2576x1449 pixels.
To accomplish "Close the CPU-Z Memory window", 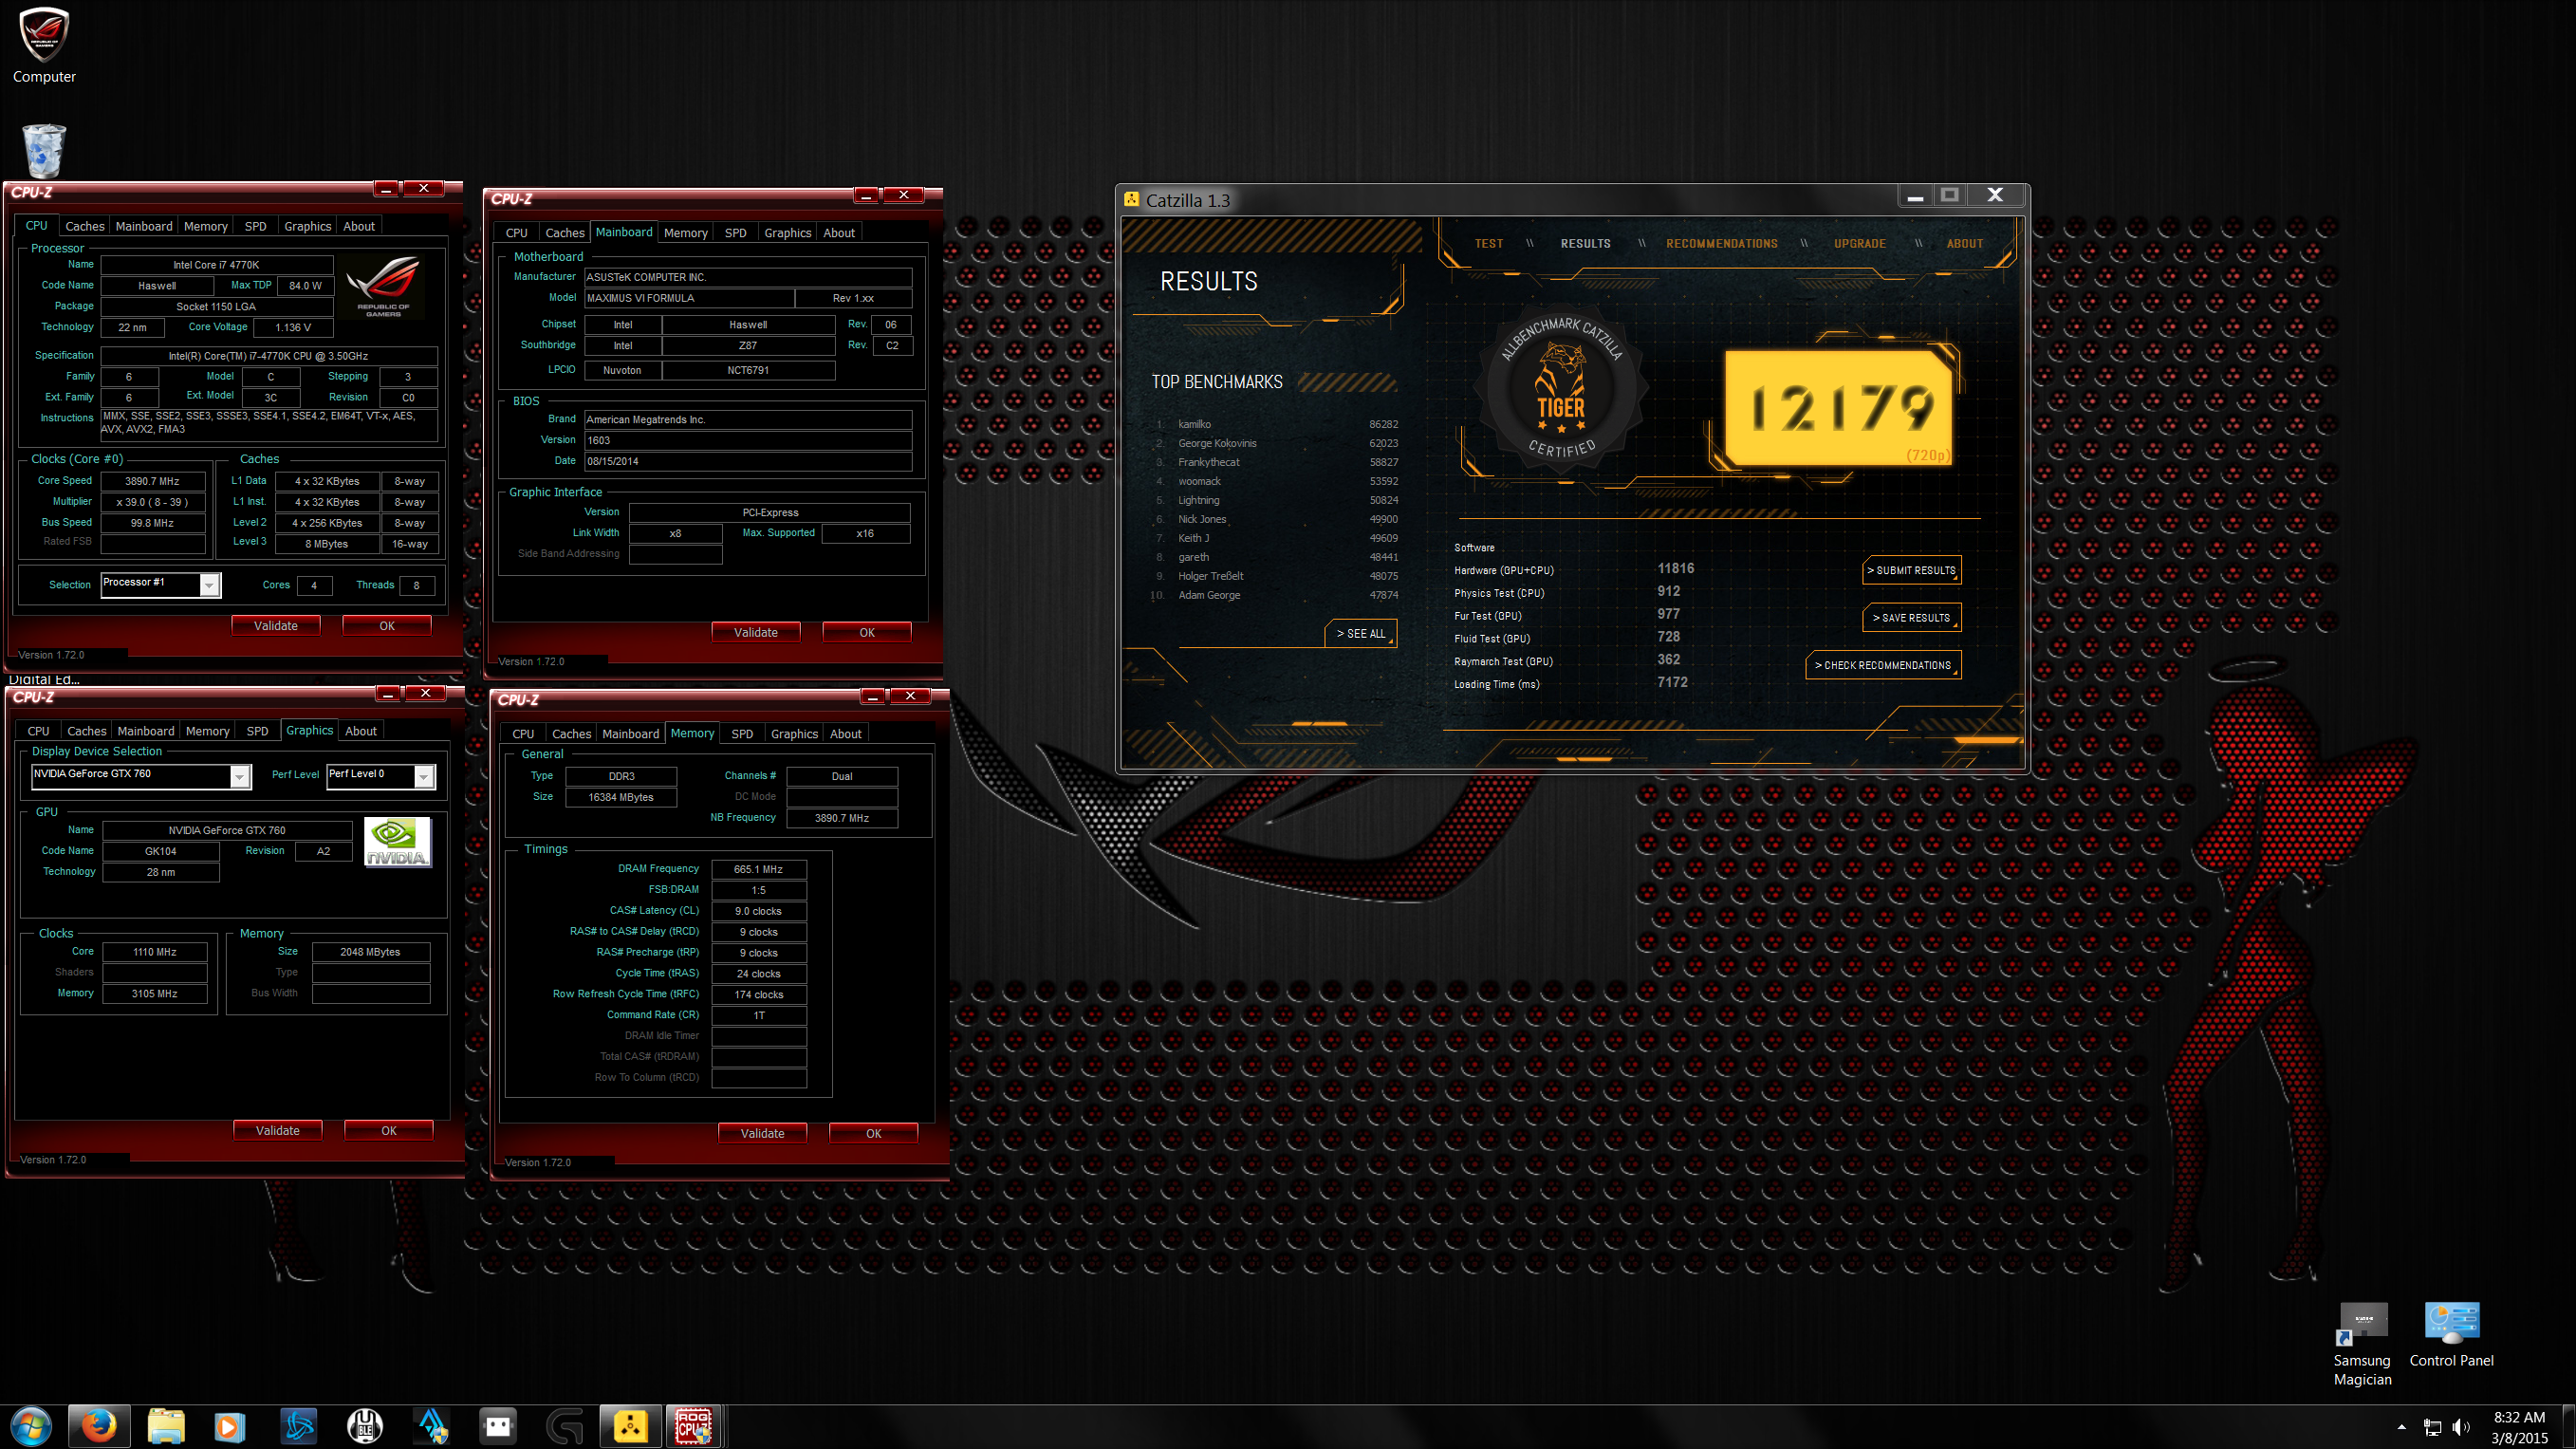I will coord(910,696).
